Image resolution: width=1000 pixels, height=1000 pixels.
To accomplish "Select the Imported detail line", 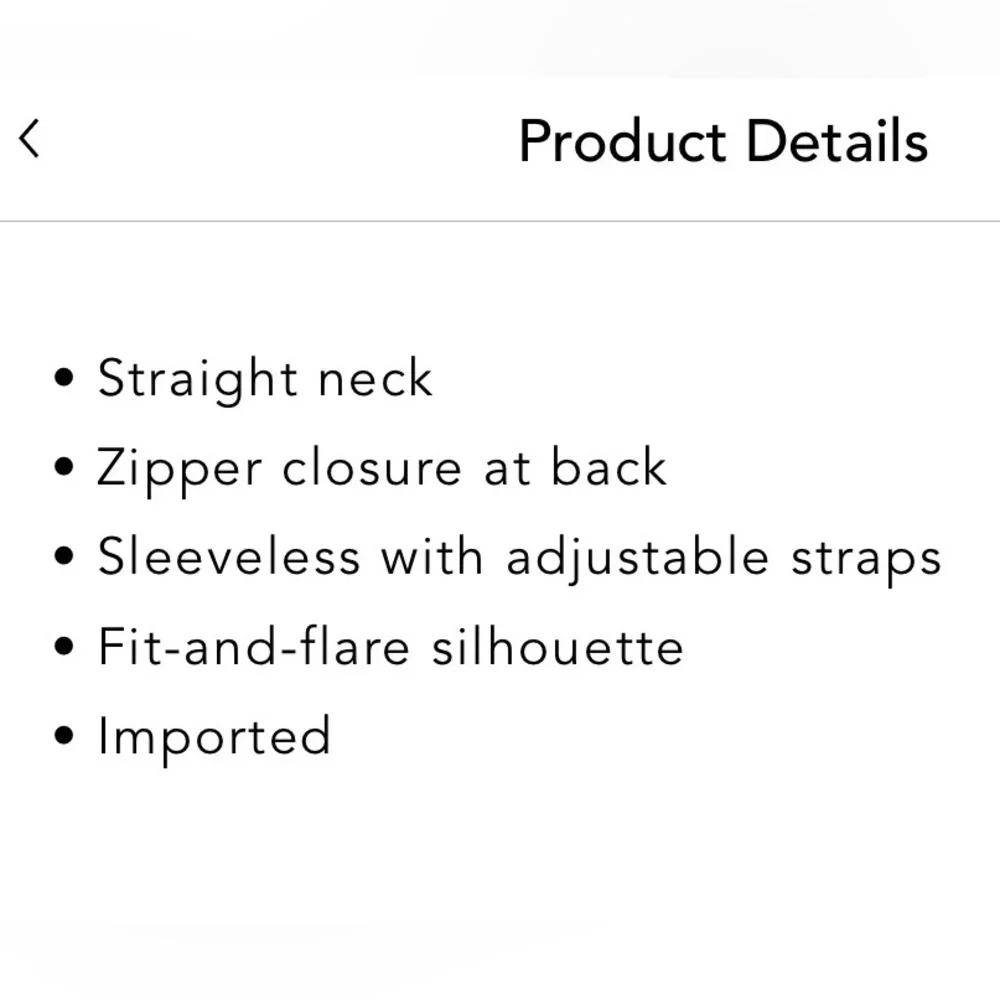I will pos(214,739).
